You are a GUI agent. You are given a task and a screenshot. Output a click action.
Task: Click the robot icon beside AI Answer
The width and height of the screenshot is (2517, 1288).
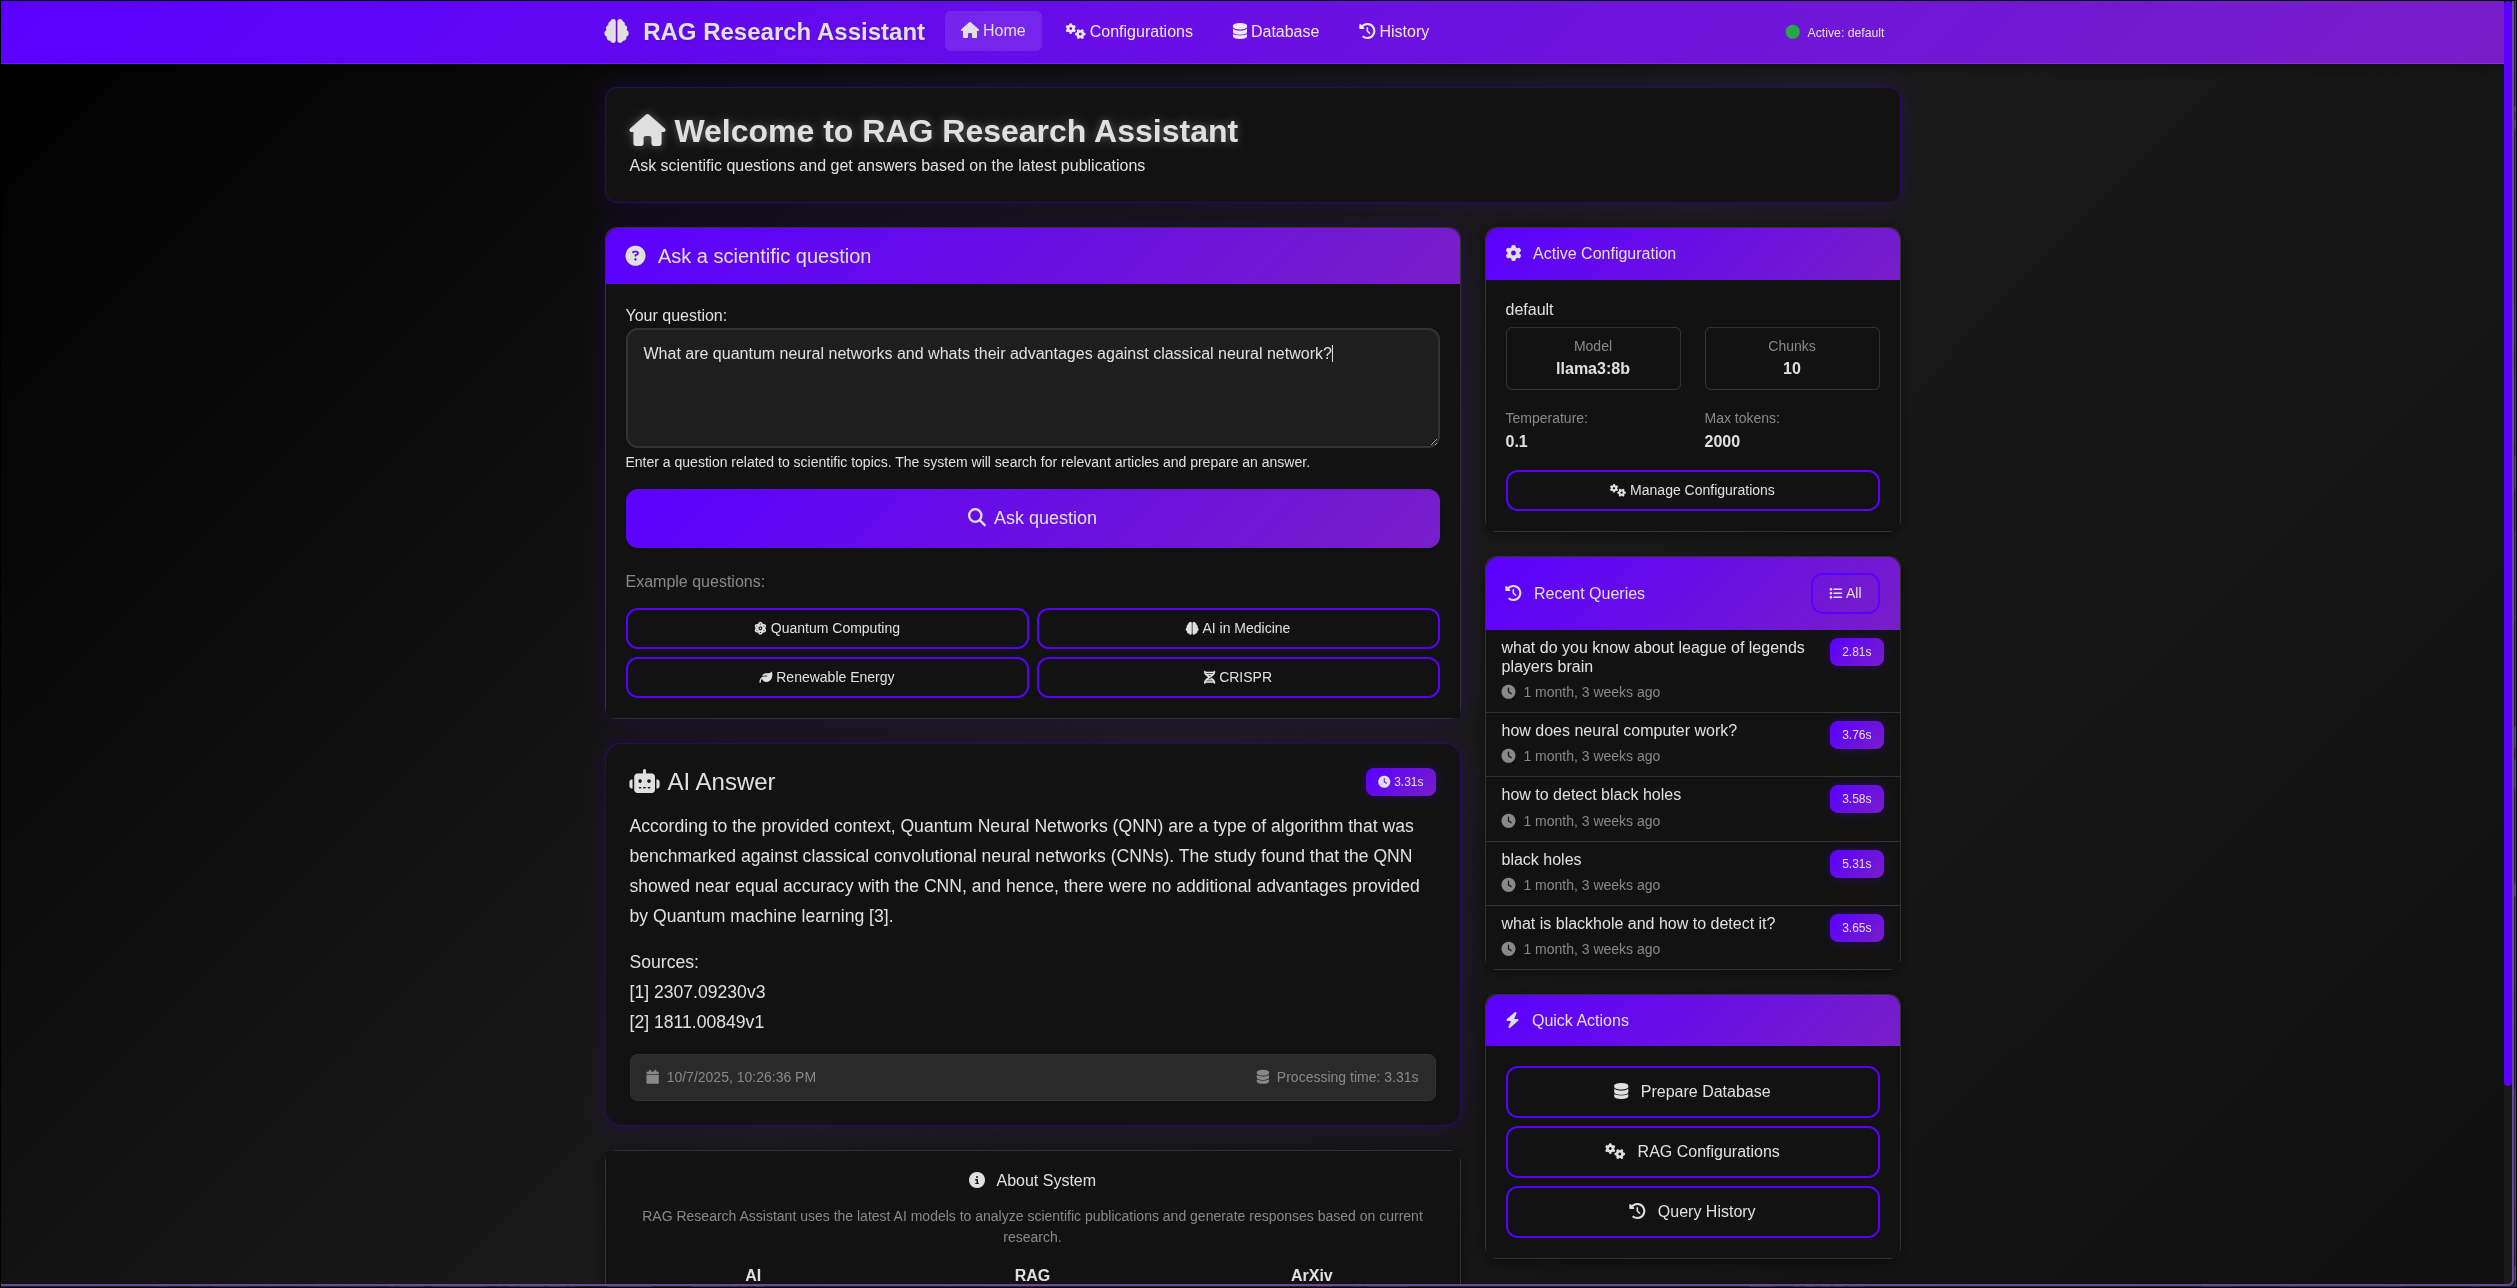pyautogui.click(x=644, y=782)
